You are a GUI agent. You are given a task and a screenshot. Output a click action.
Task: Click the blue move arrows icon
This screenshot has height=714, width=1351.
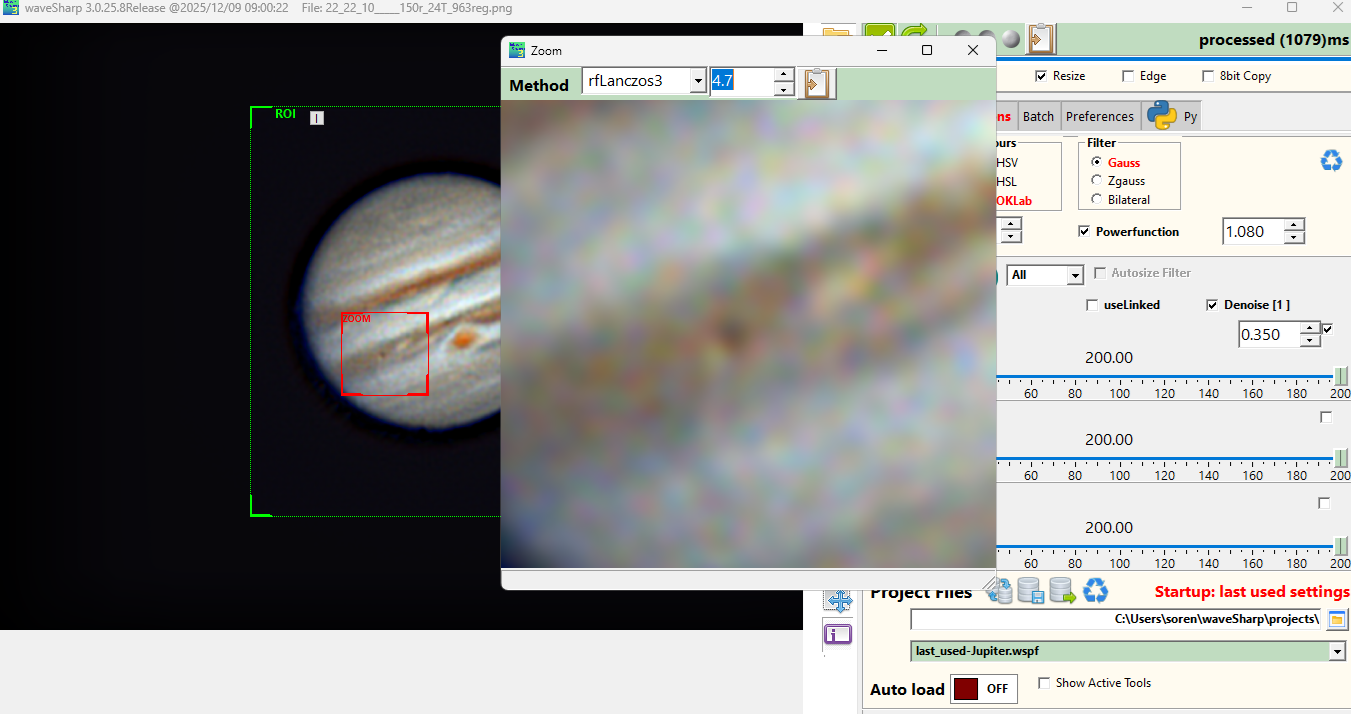pyautogui.click(x=839, y=600)
